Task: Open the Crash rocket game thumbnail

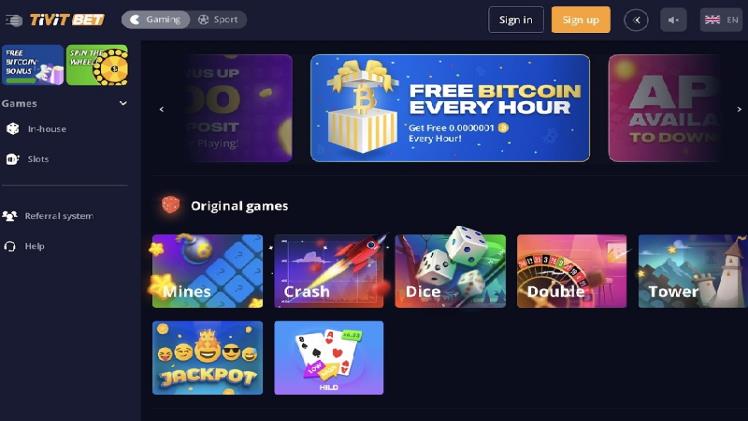Action: tap(329, 271)
